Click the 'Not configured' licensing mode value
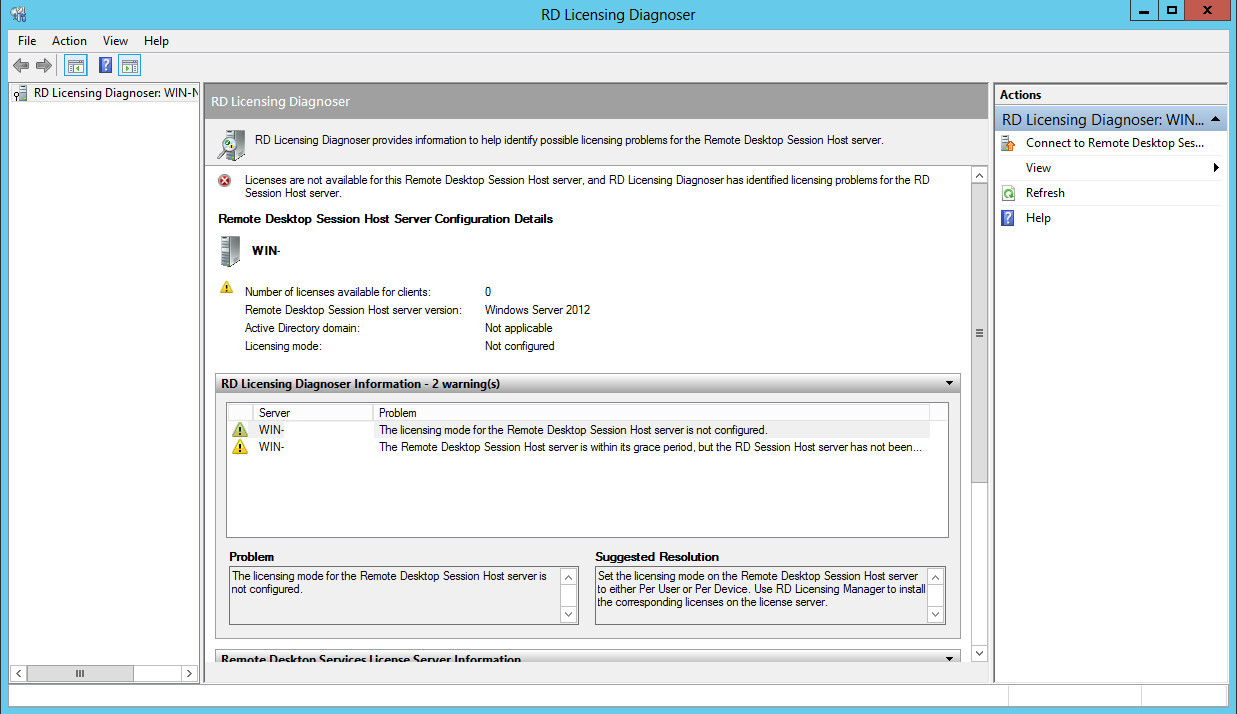Image resolution: width=1237 pixels, height=714 pixels. click(519, 346)
